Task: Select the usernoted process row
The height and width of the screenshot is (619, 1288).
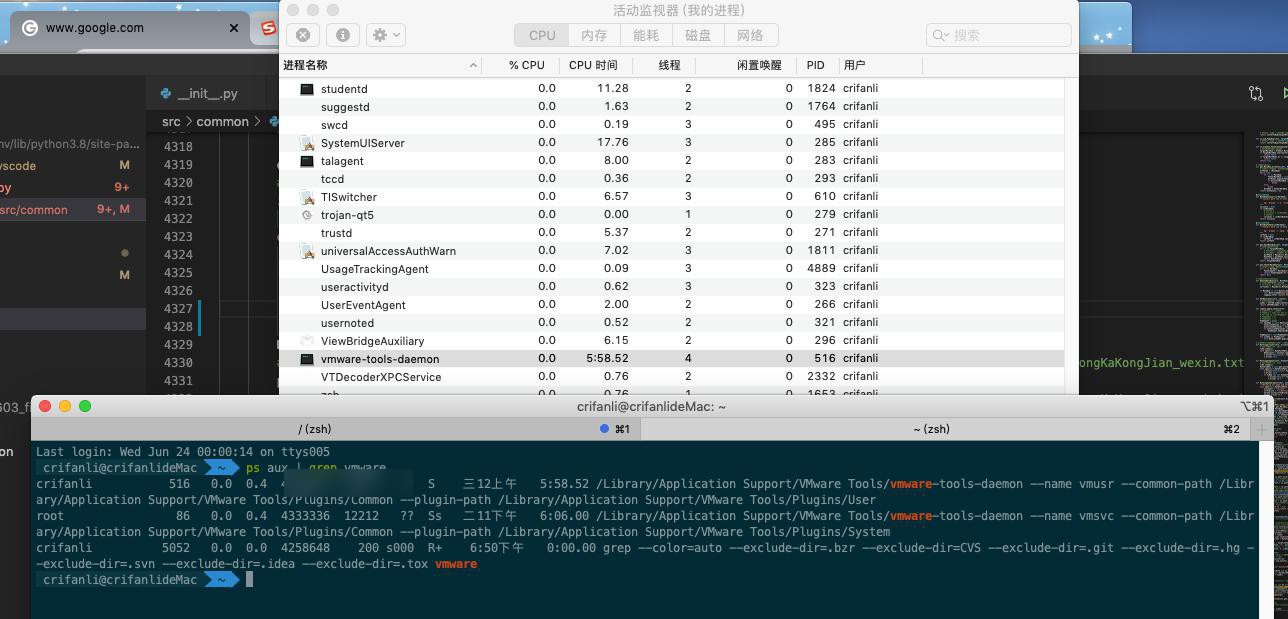Action: click(672, 323)
